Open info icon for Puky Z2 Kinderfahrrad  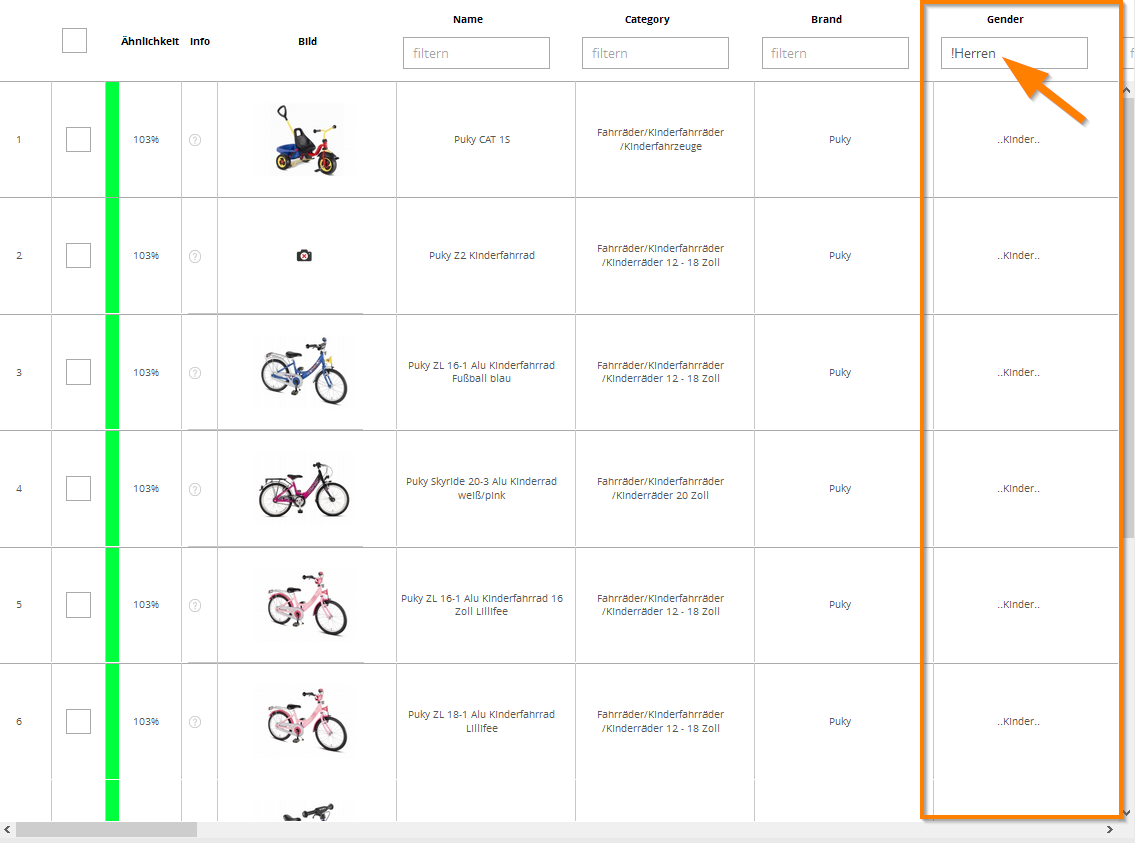tap(195, 256)
